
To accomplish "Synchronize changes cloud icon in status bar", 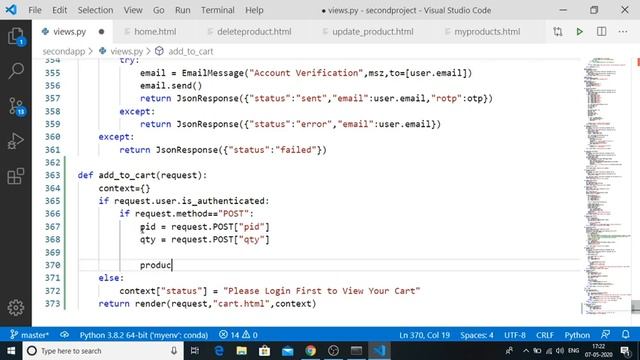I will coord(64,335).
